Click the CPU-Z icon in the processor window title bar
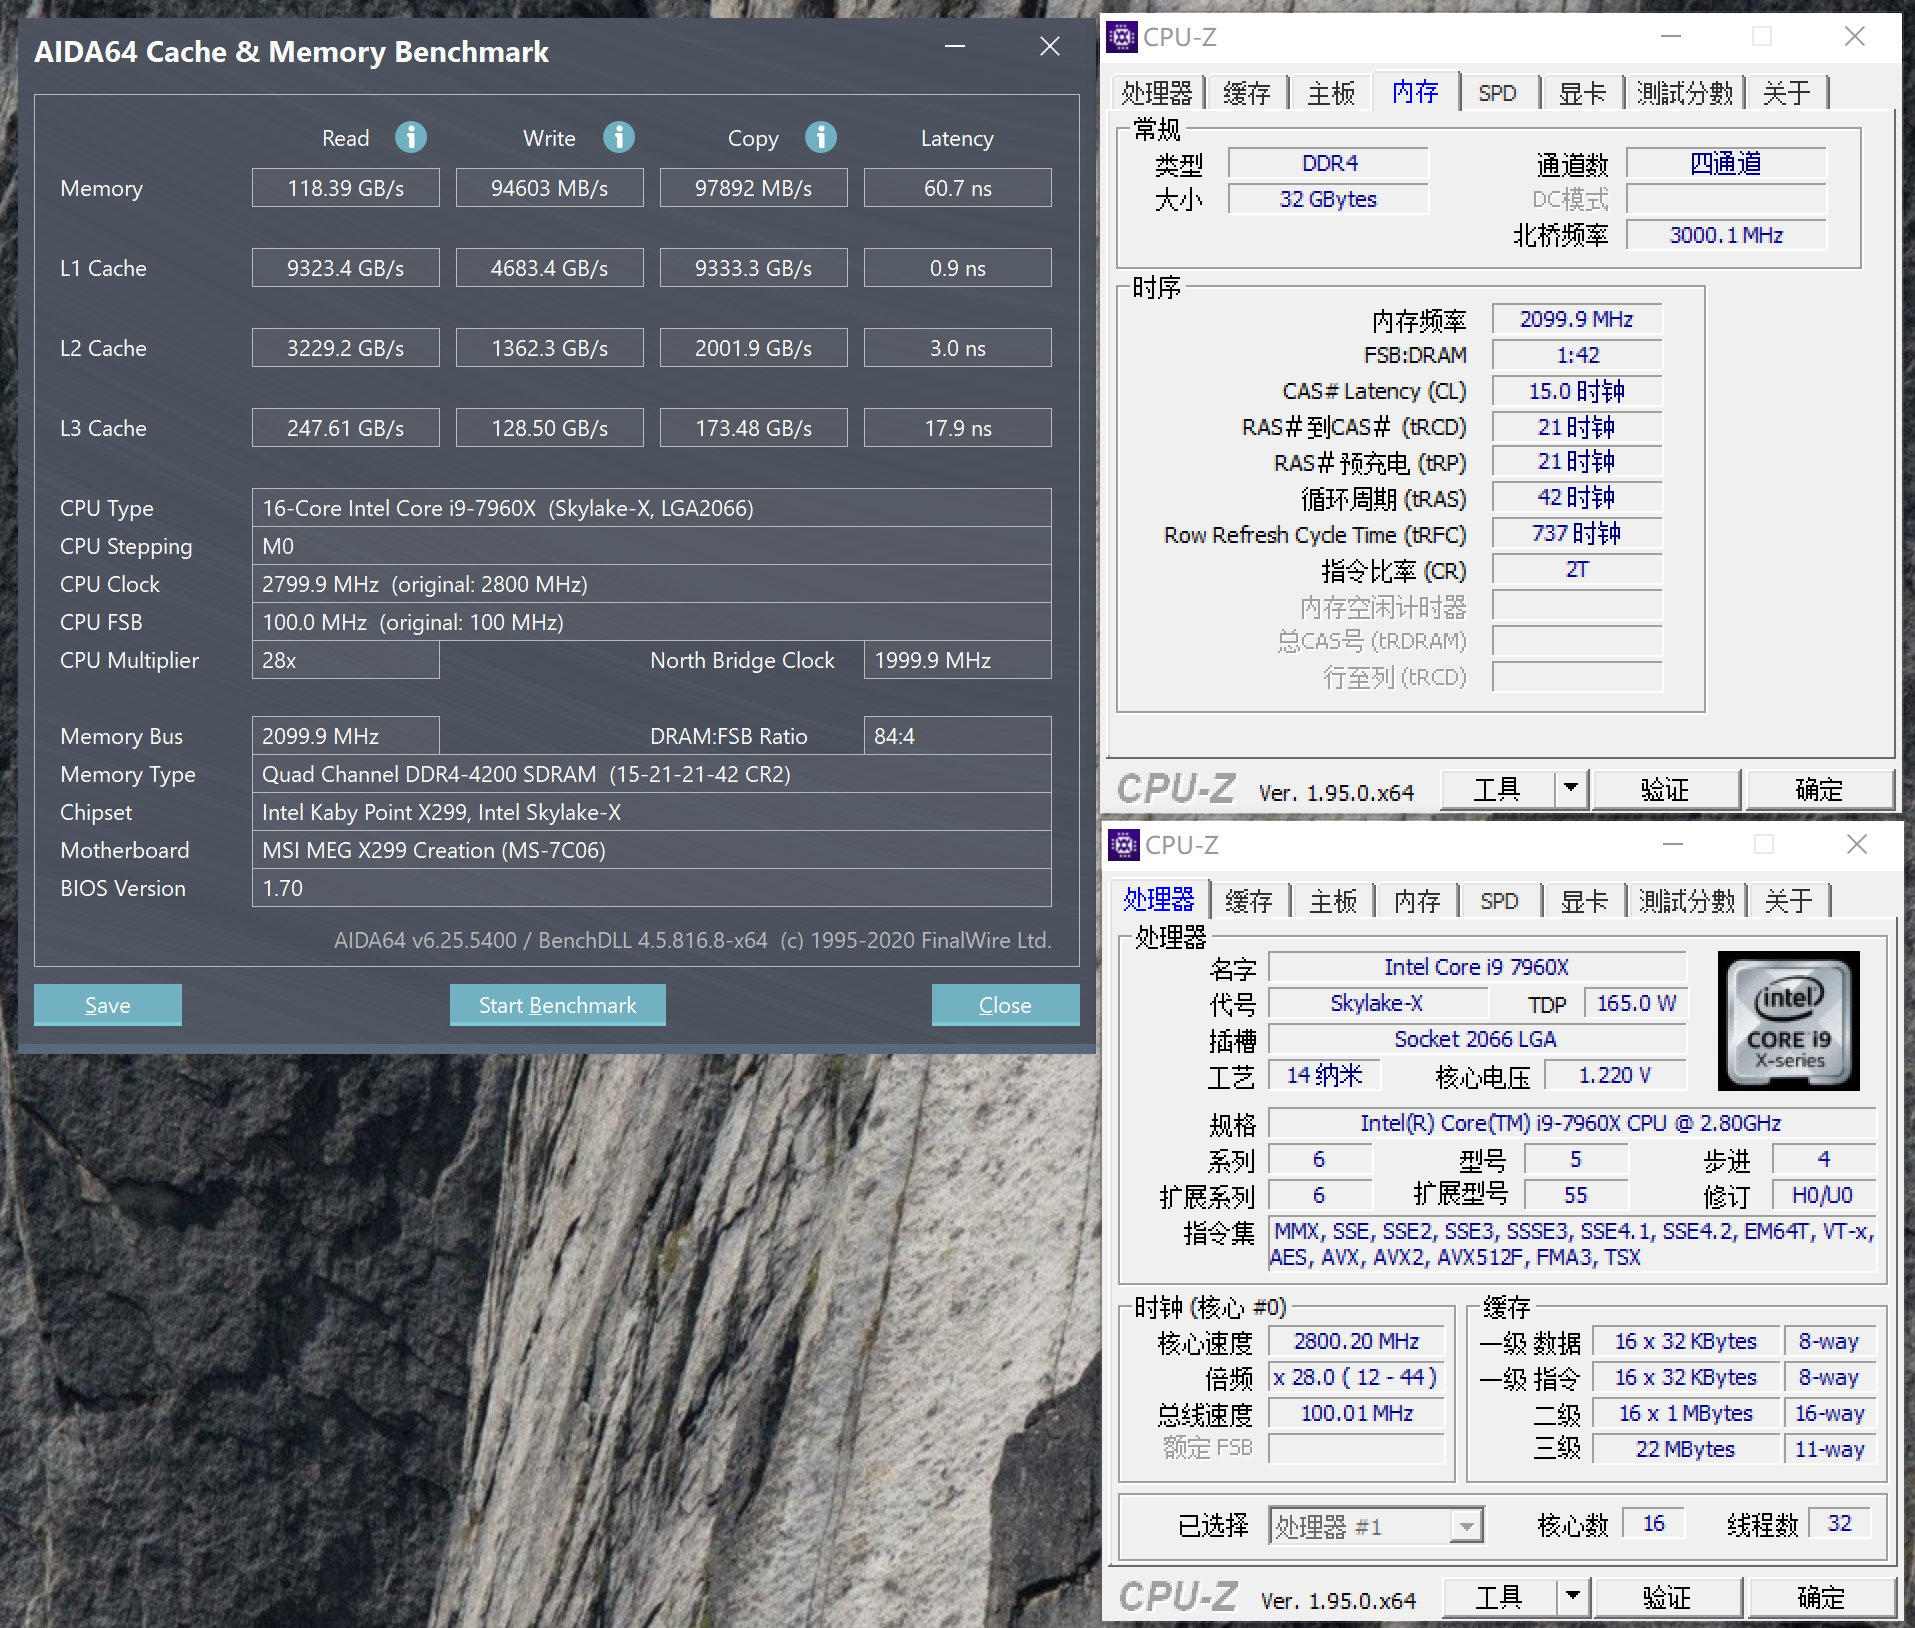This screenshot has width=1915, height=1628. 1124,845
